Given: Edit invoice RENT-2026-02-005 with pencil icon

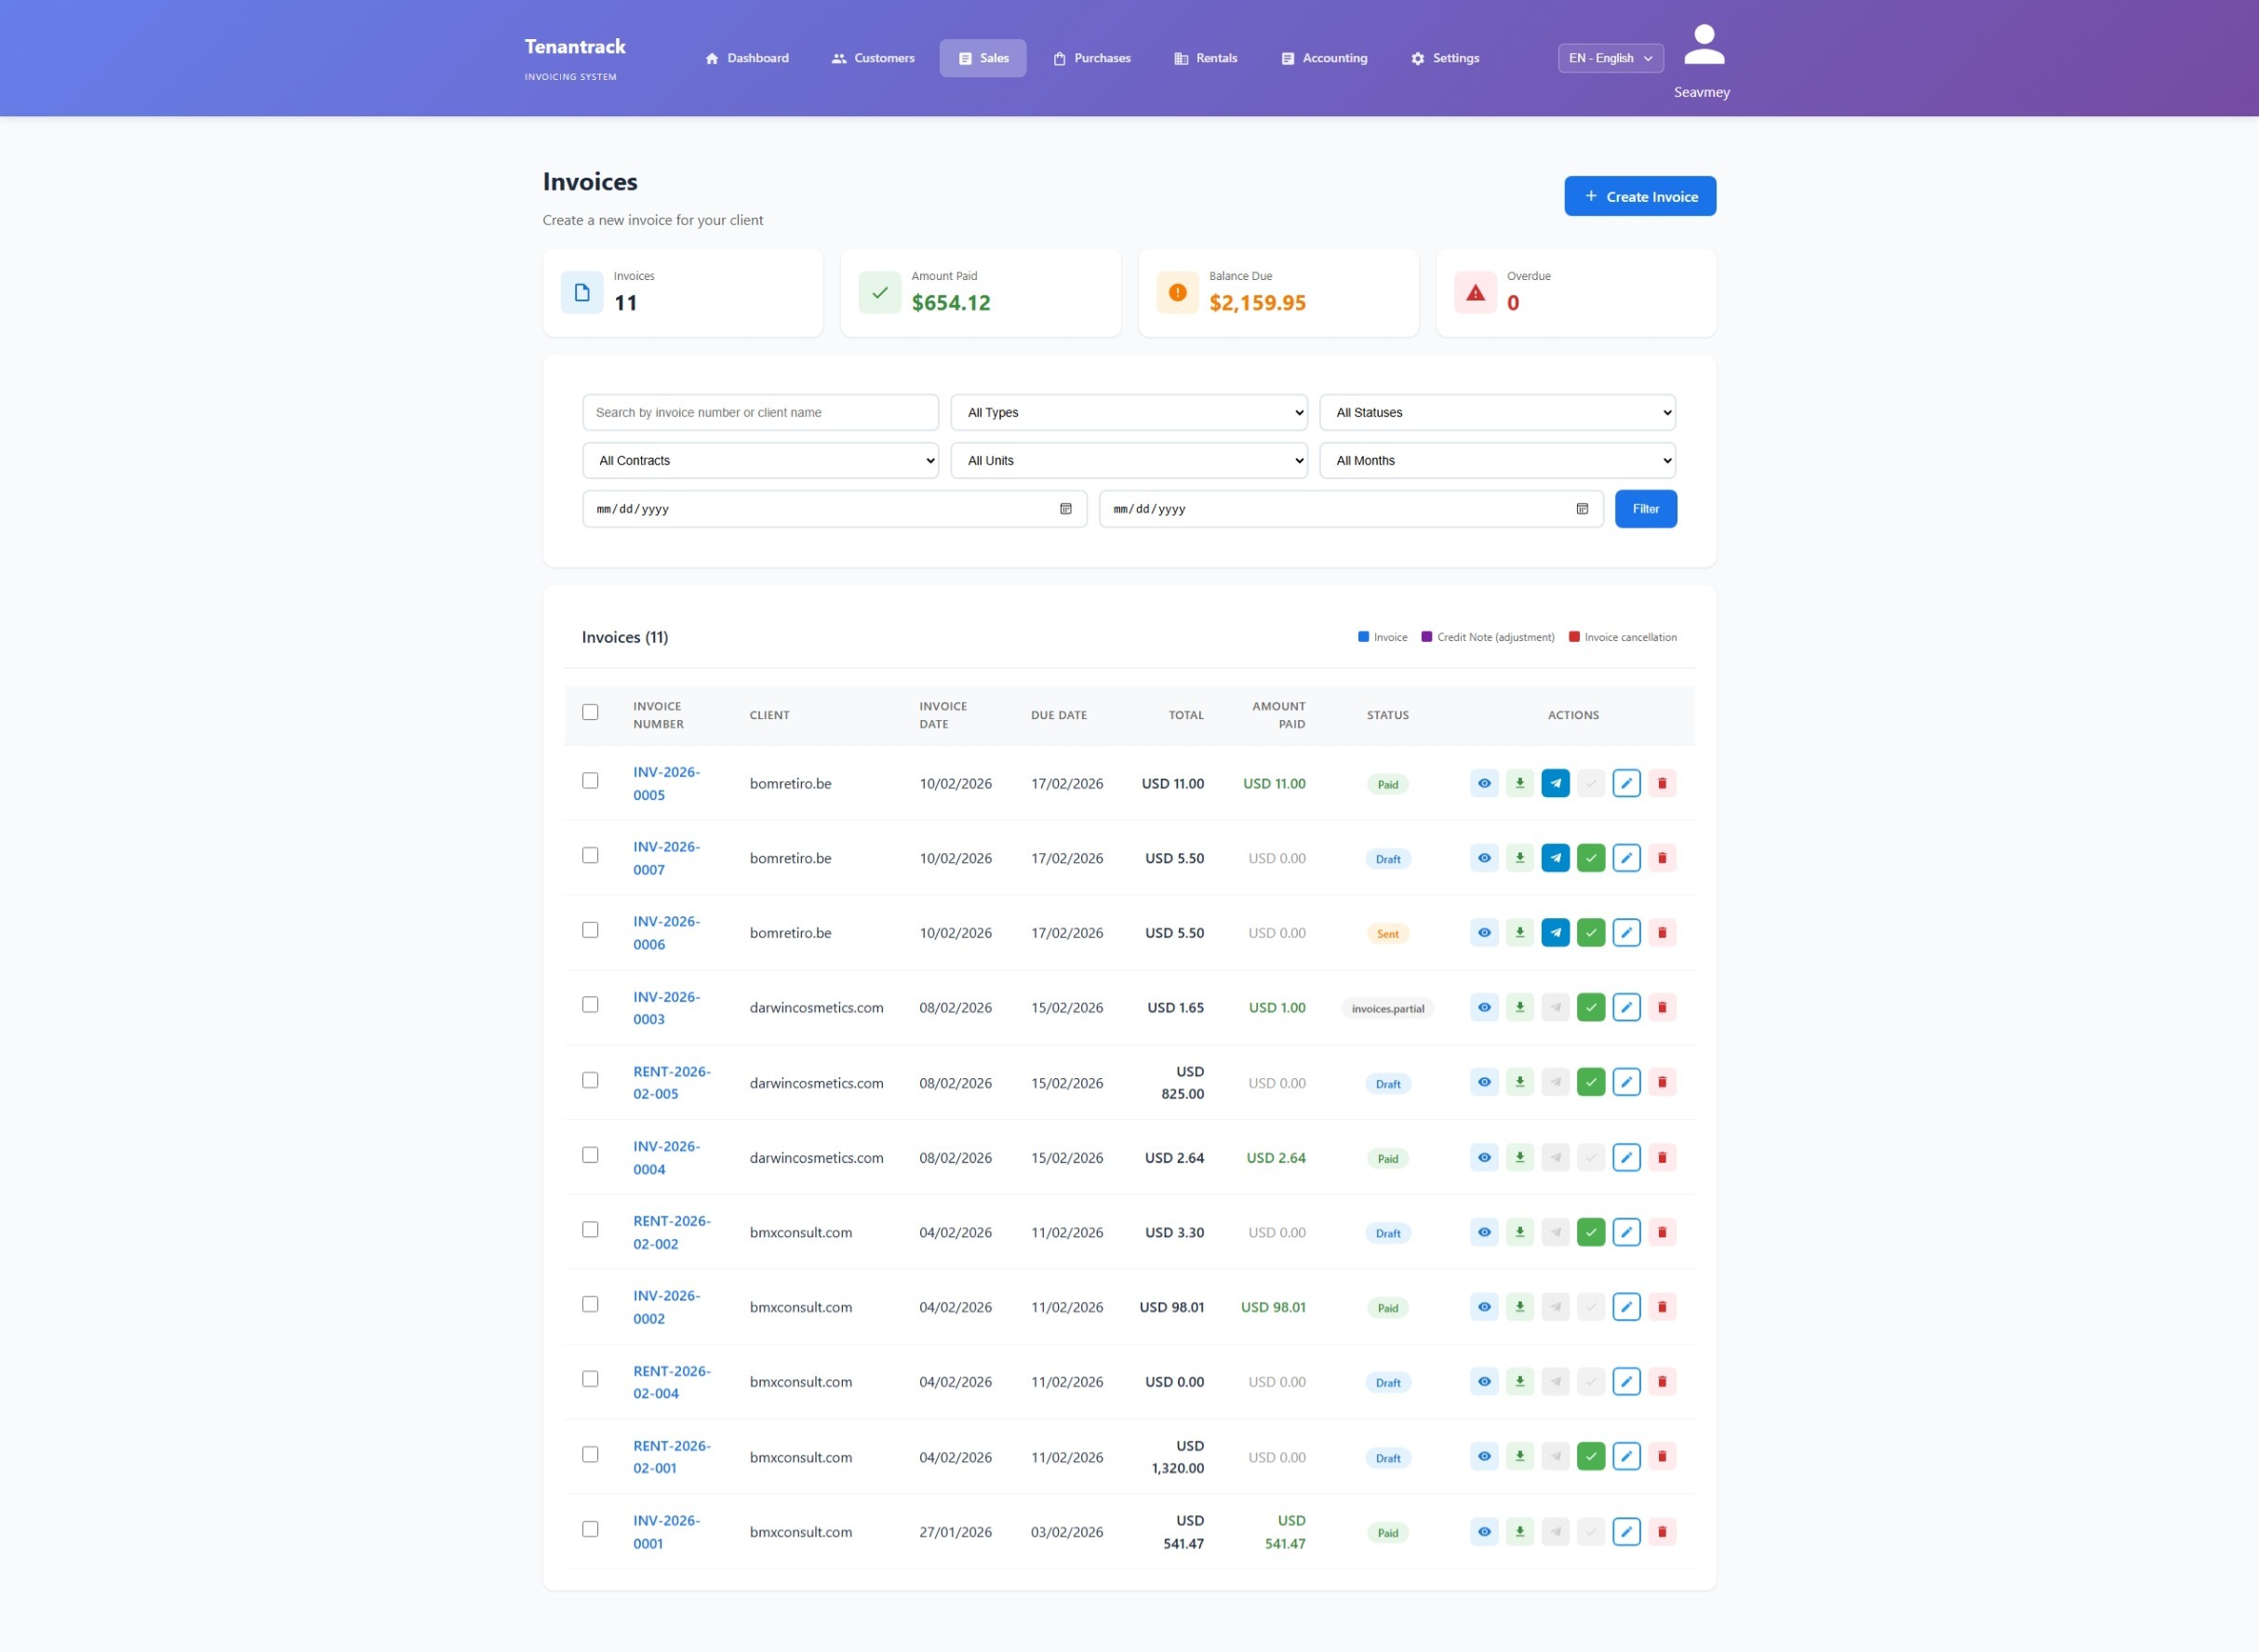Looking at the screenshot, I should click(x=1626, y=1082).
